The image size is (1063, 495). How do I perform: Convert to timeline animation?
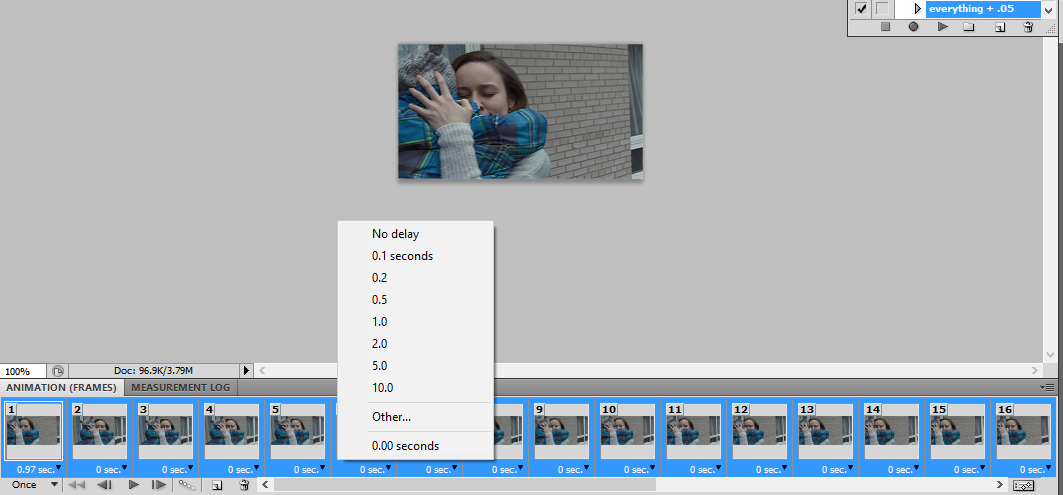[1024, 485]
